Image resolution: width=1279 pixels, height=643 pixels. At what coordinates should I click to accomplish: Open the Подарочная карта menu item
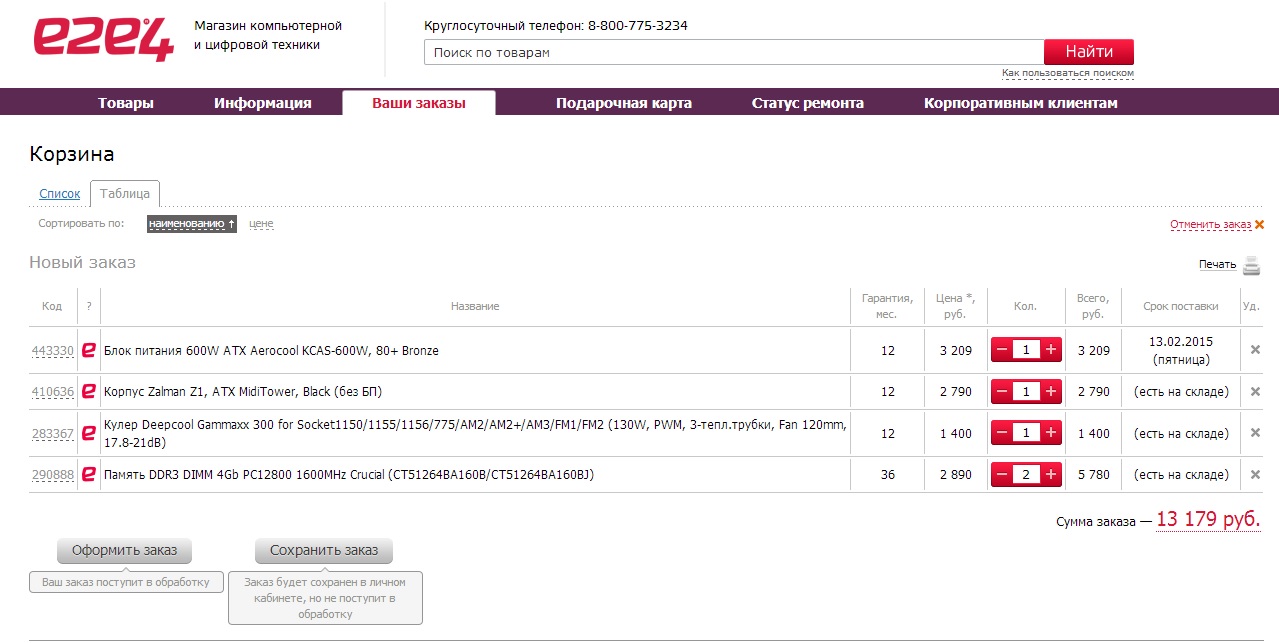tap(624, 103)
